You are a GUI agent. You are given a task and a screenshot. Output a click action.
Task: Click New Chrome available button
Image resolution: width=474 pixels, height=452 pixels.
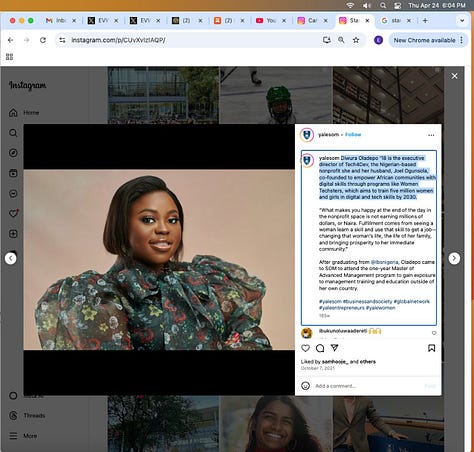pos(424,40)
